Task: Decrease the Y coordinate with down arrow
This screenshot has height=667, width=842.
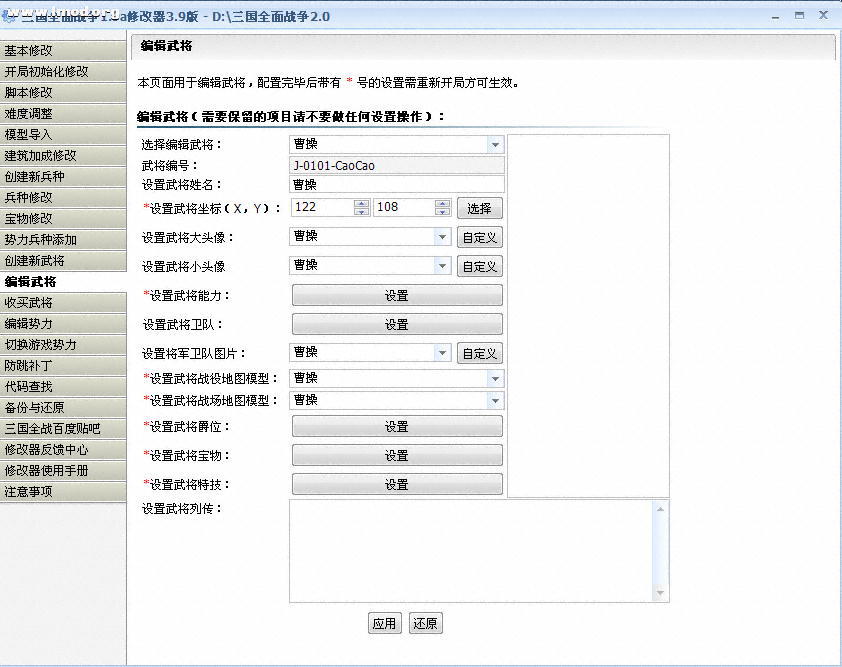Action: pyautogui.click(x=442, y=212)
